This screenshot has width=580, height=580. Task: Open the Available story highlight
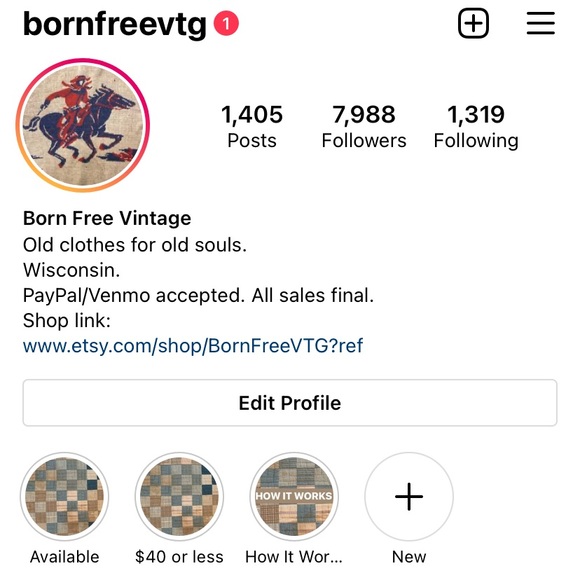pos(64,496)
